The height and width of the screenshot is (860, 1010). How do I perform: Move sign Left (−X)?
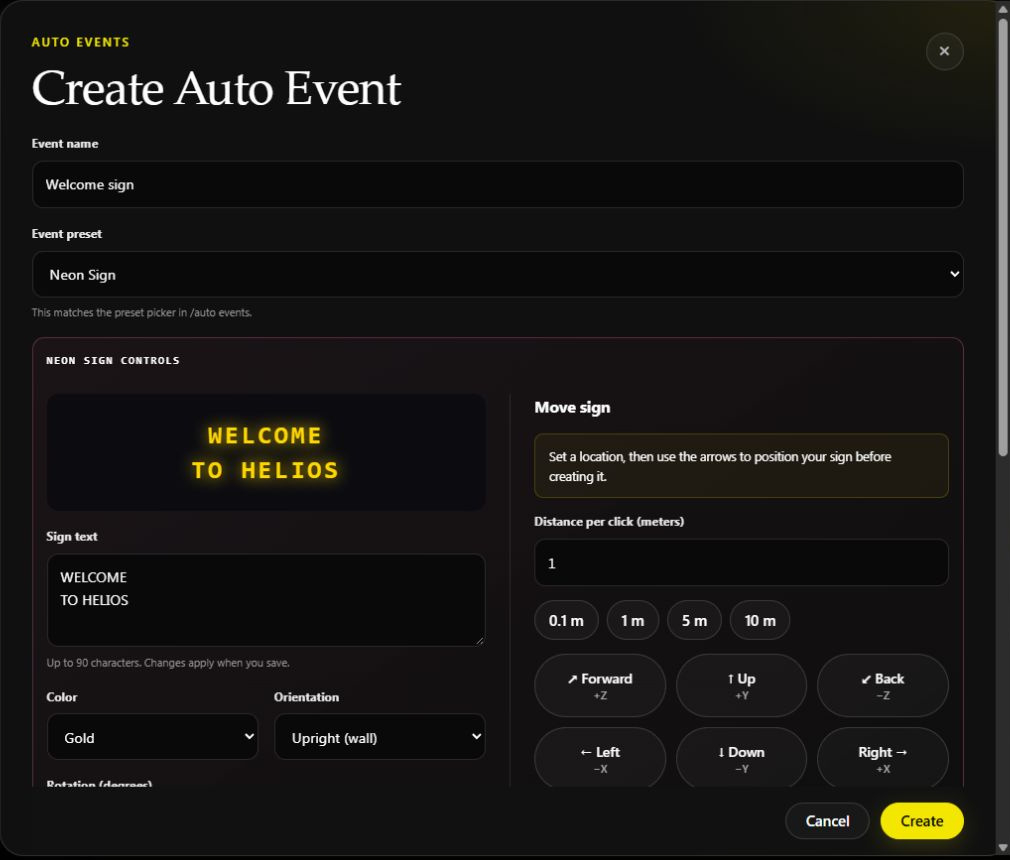(x=600, y=758)
